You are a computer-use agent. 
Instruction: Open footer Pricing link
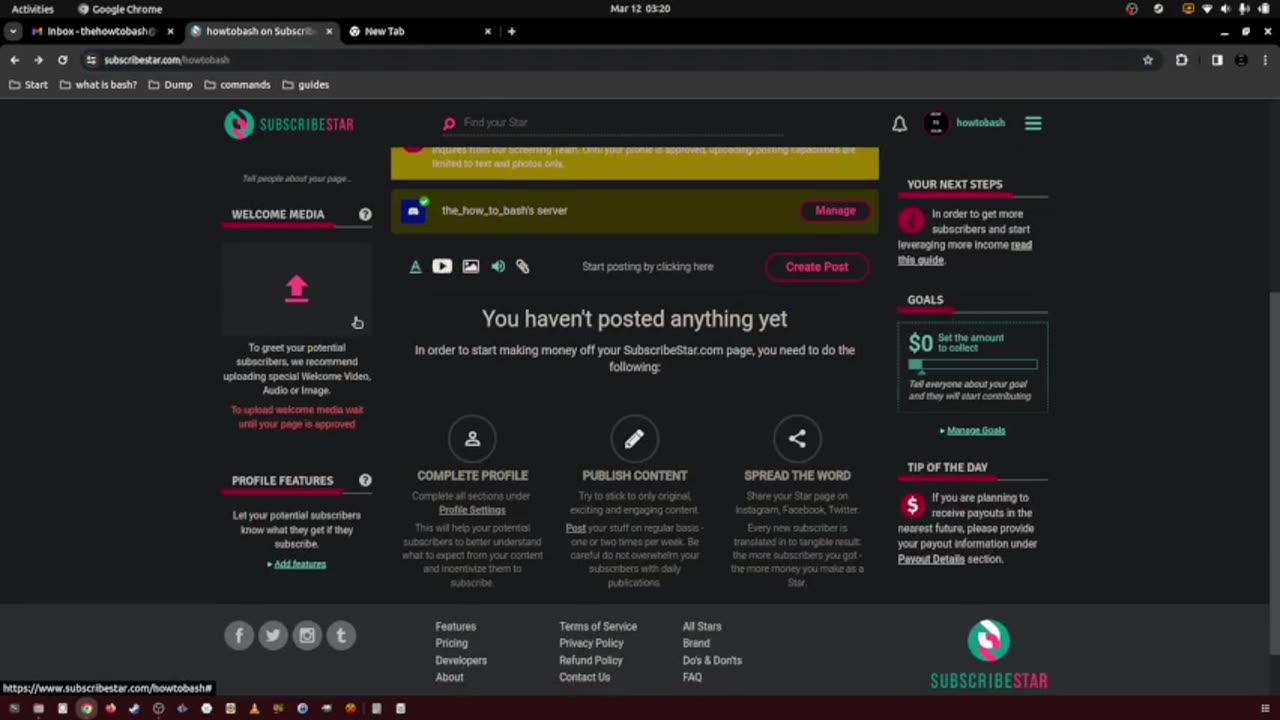(x=451, y=643)
